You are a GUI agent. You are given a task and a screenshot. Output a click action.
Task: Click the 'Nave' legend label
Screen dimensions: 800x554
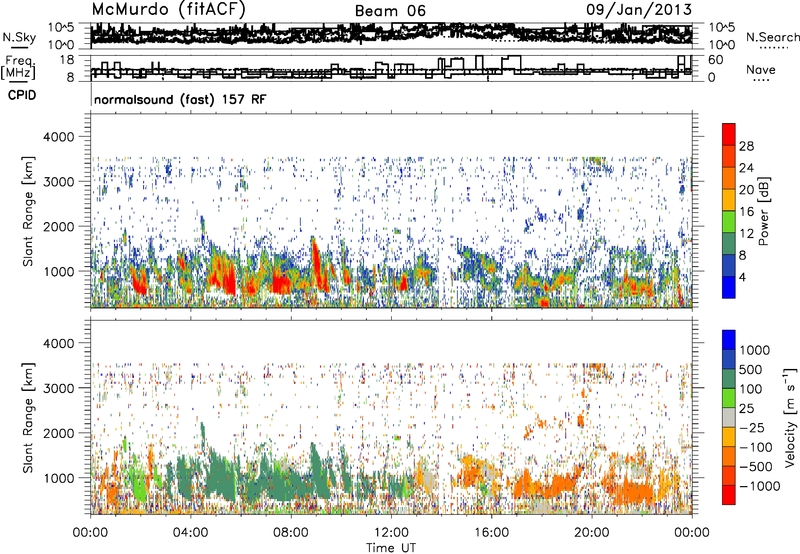click(x=760, y=69)
